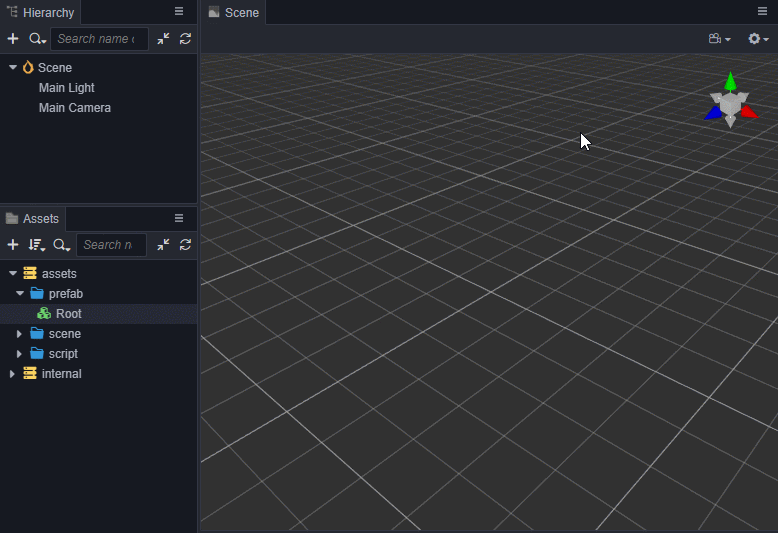Collapse the Scene root node arrow
Screen dimensions: 778x533
click(x=13, y=68)
